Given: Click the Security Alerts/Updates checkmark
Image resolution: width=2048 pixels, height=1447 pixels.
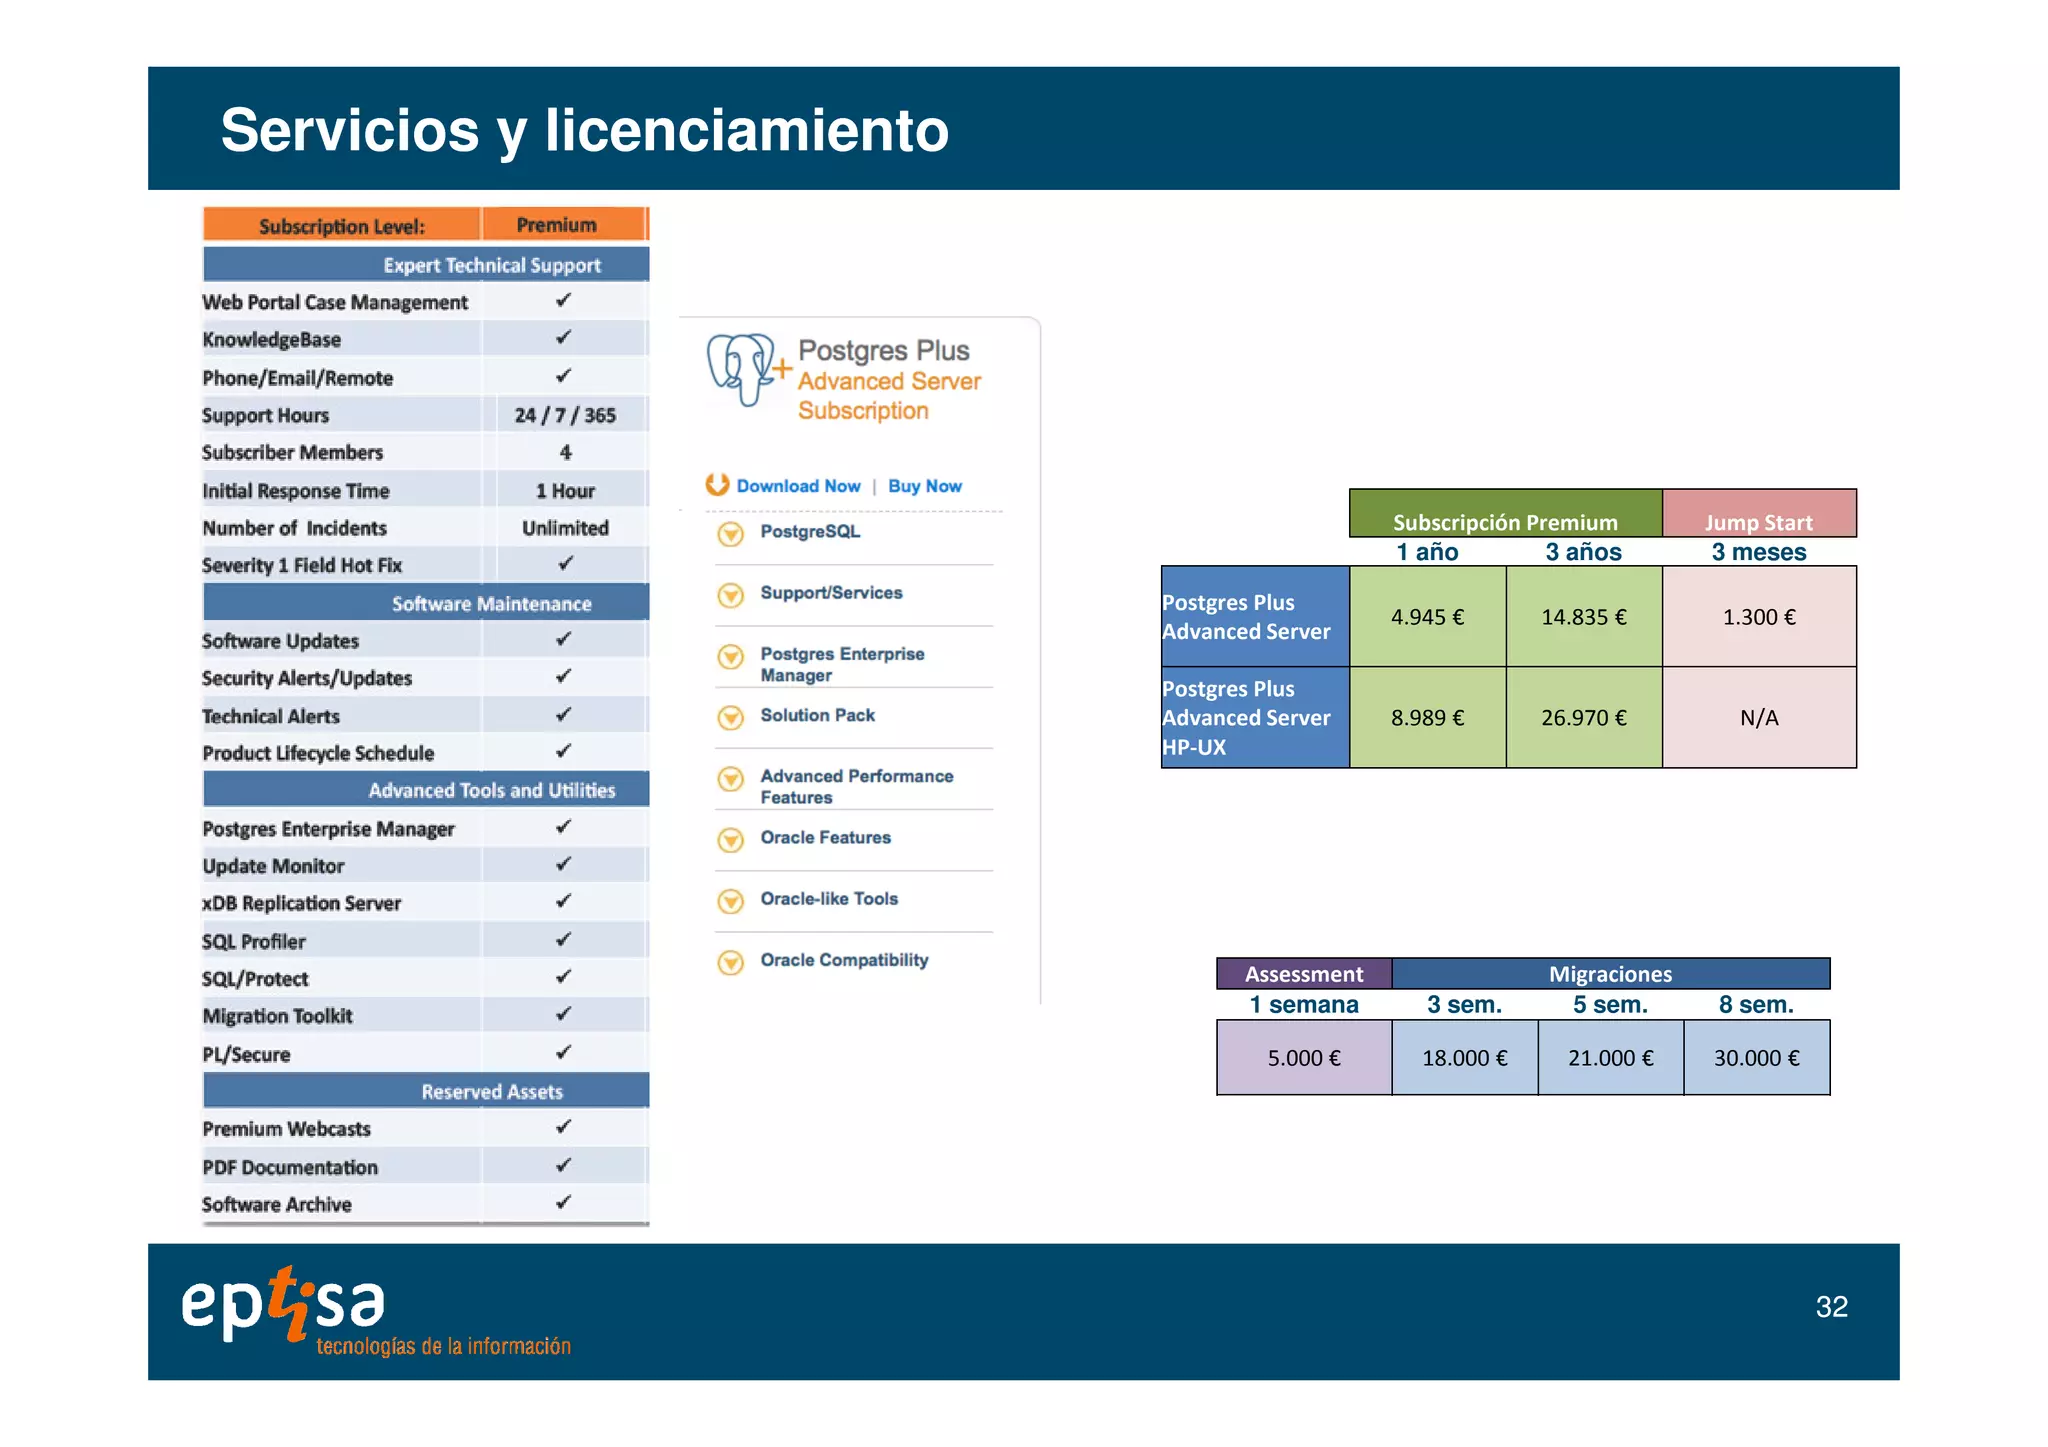Looking at the screenshot, I should (x=564, y=676).
